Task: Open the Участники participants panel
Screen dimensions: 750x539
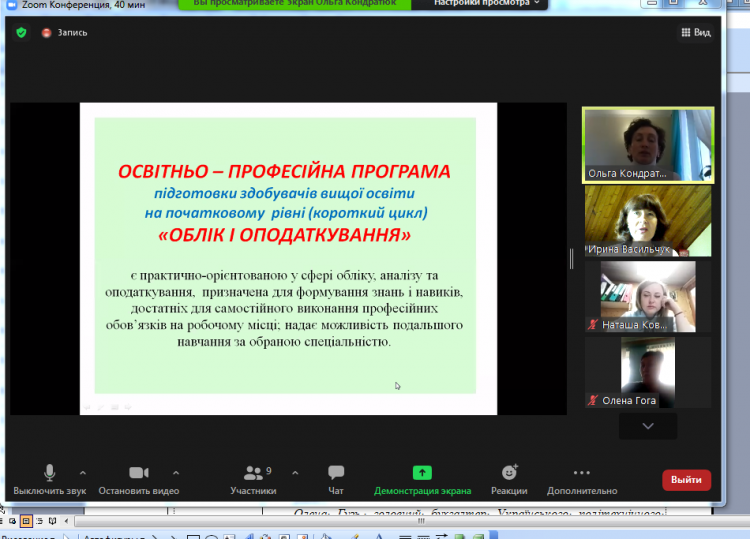Action: click(252, 473)
